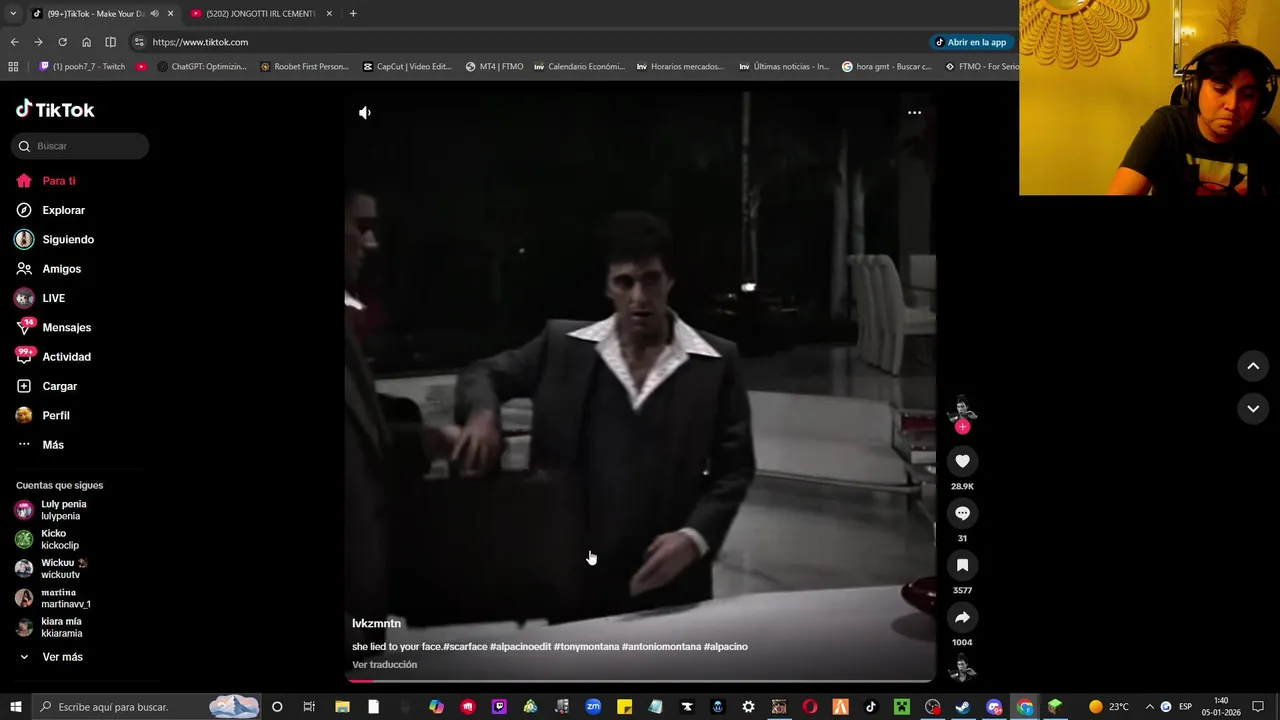Open Steam from the taskbar

coord(963,707)
